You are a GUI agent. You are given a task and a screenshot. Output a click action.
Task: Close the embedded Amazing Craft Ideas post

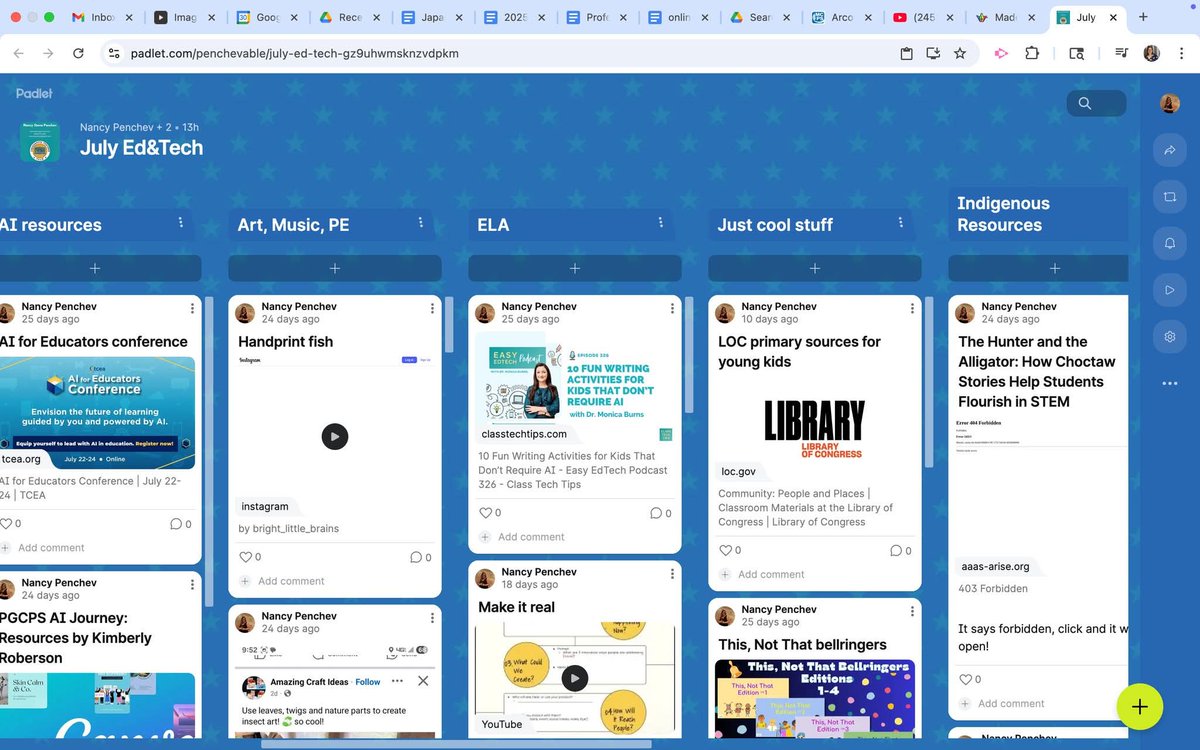click(422, 681)
